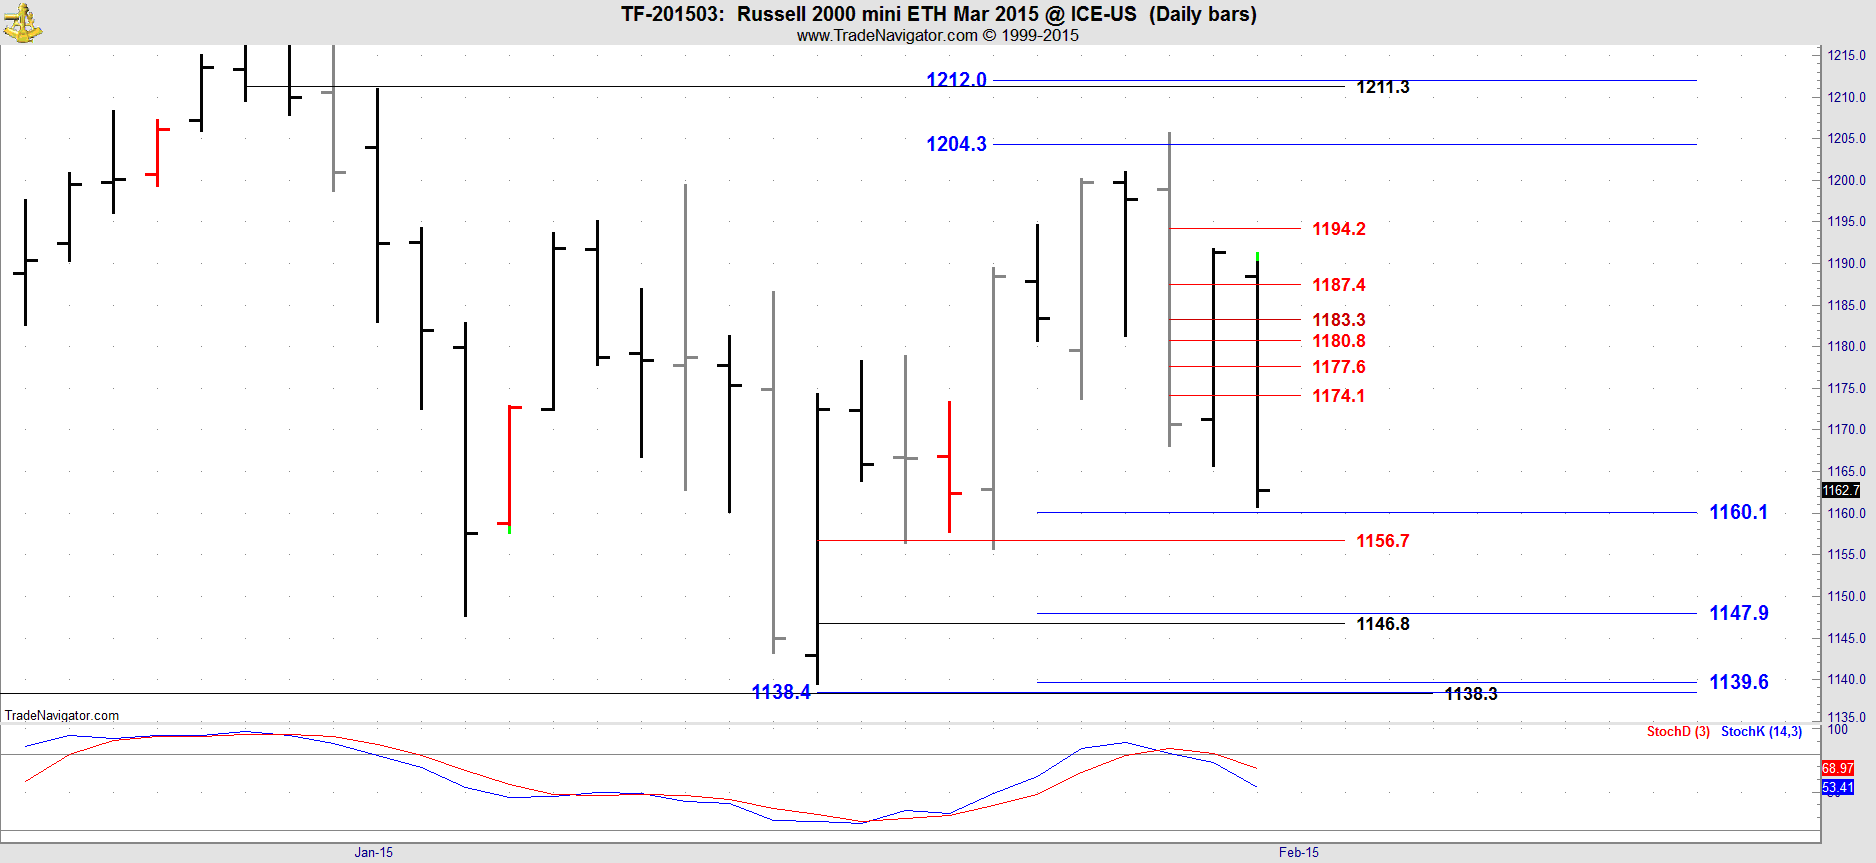Click the red 1183.3 price level label
Viewport: 1876px width, 863px height.
click(1338, 320)
